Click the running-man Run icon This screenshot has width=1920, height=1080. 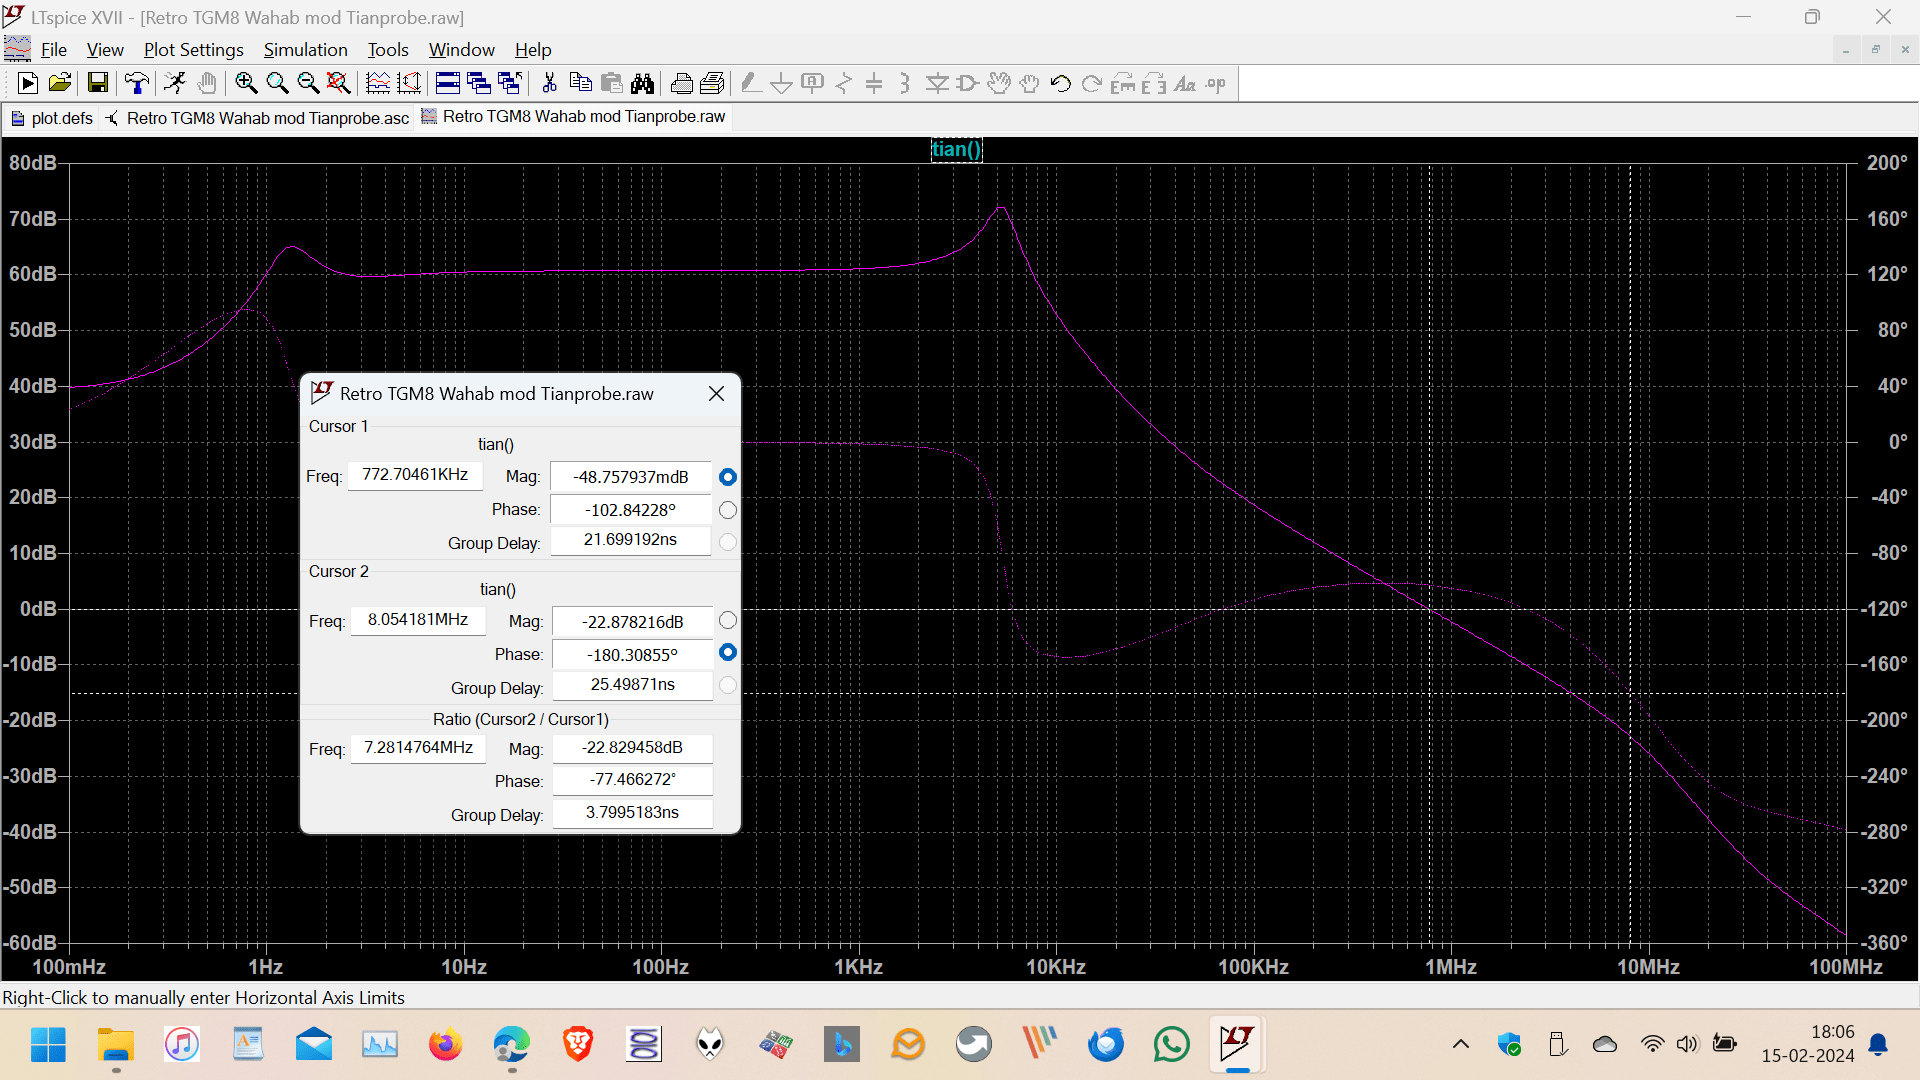click(x=175, y=84)
